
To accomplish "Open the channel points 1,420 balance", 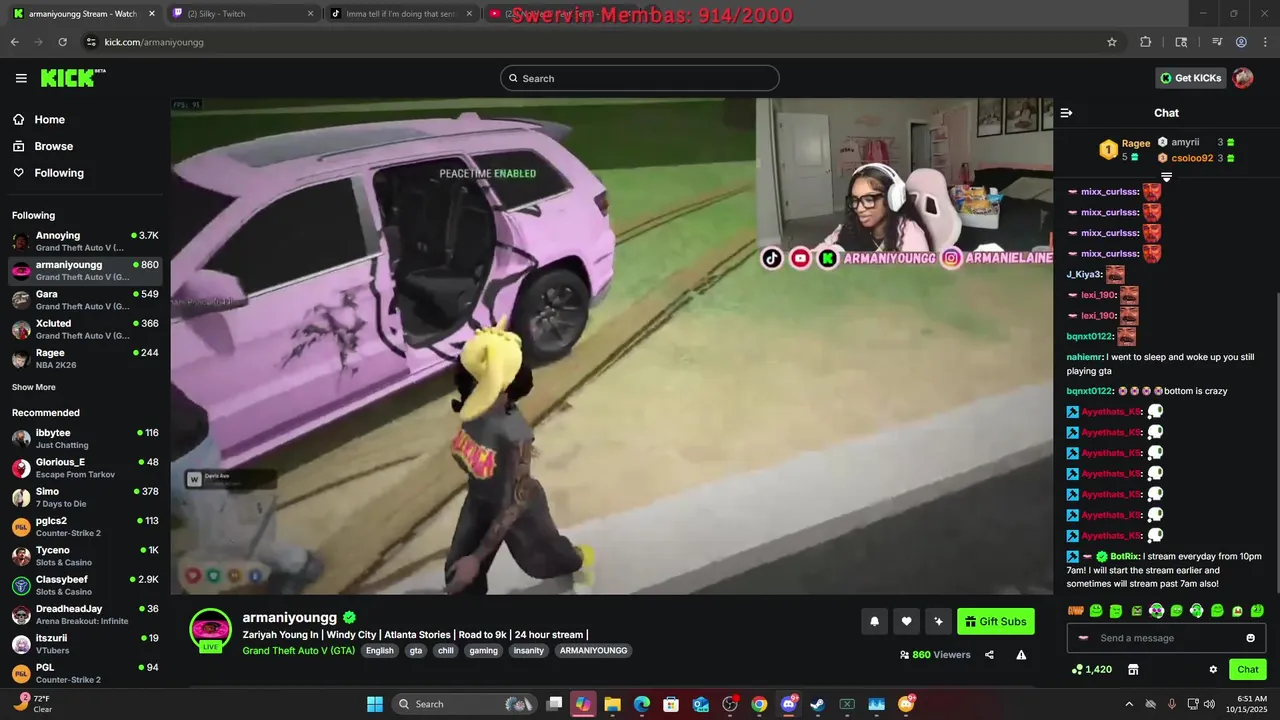I will tap(1091, 669).
